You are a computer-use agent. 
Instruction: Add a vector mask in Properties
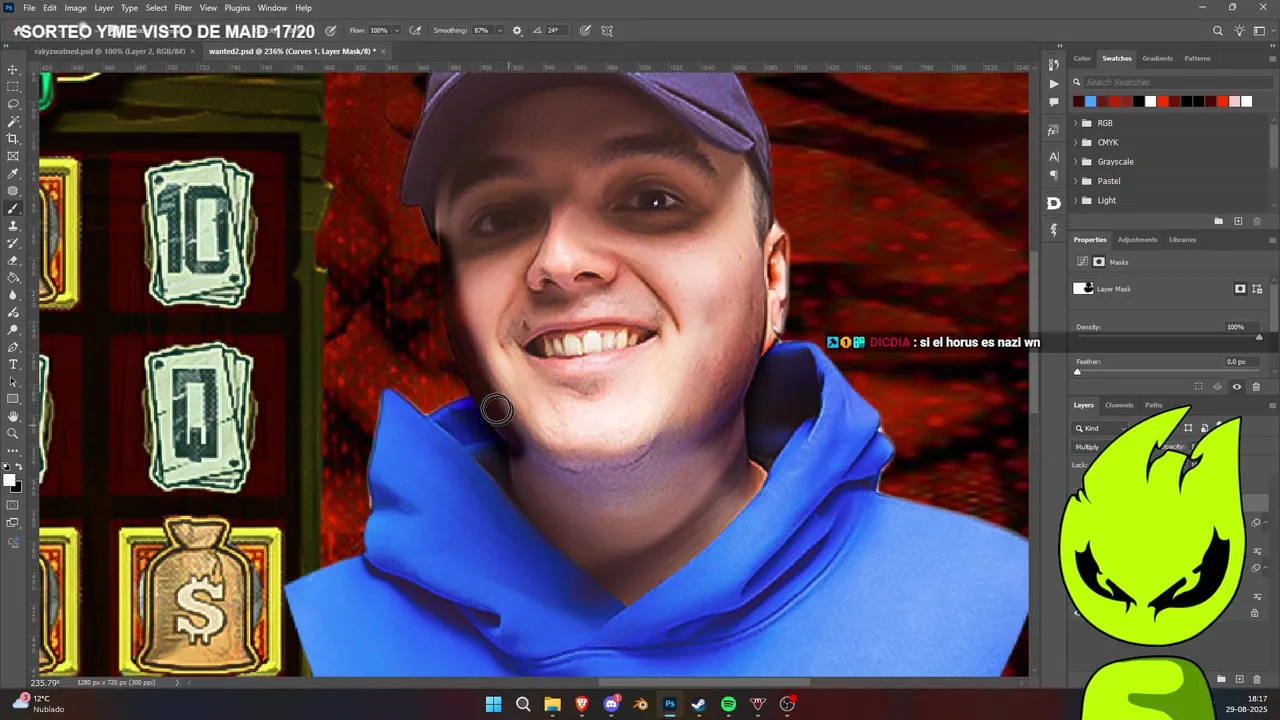[1257, 289]
